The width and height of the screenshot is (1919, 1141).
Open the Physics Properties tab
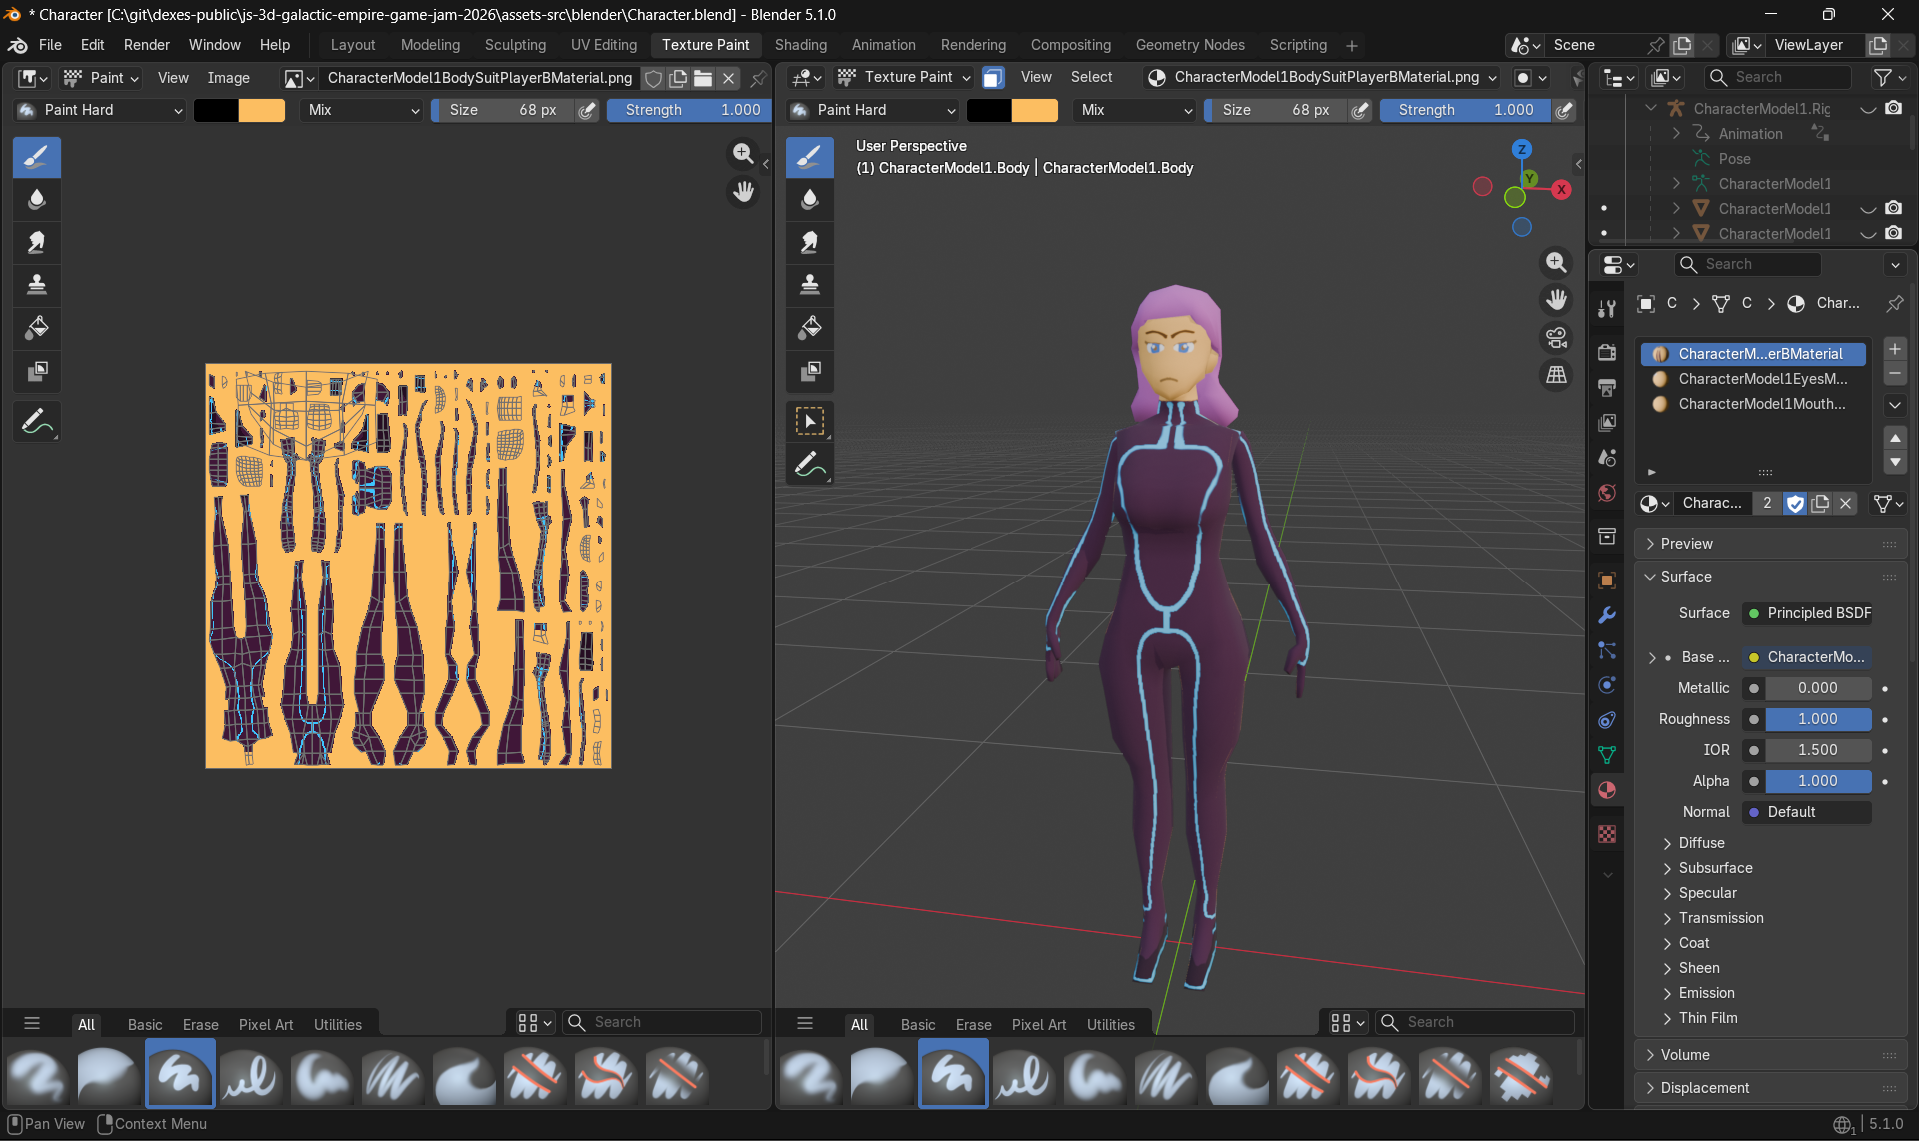(x=1606, y=685)
